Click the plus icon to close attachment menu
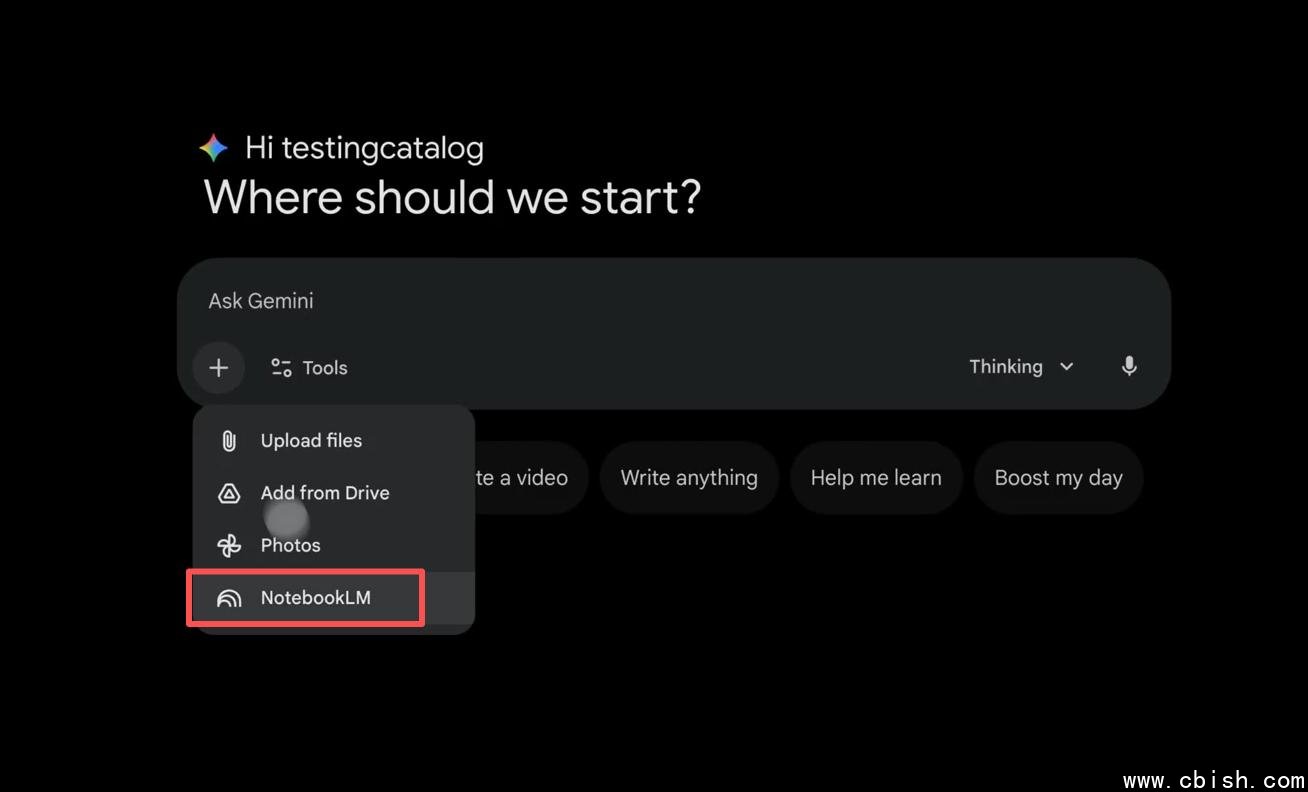 pos(218,368)
